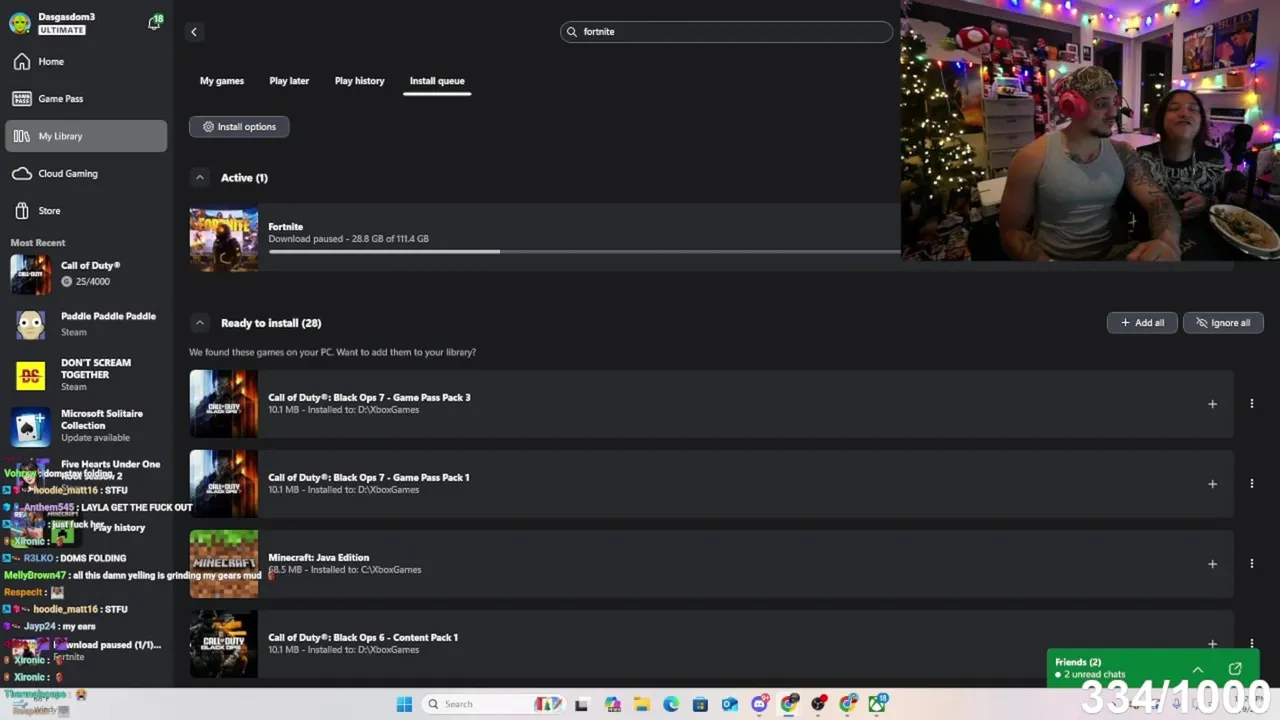Go back with the arrow button
This screenshot has width=1280, height=720.
click(x=194, y=32)
